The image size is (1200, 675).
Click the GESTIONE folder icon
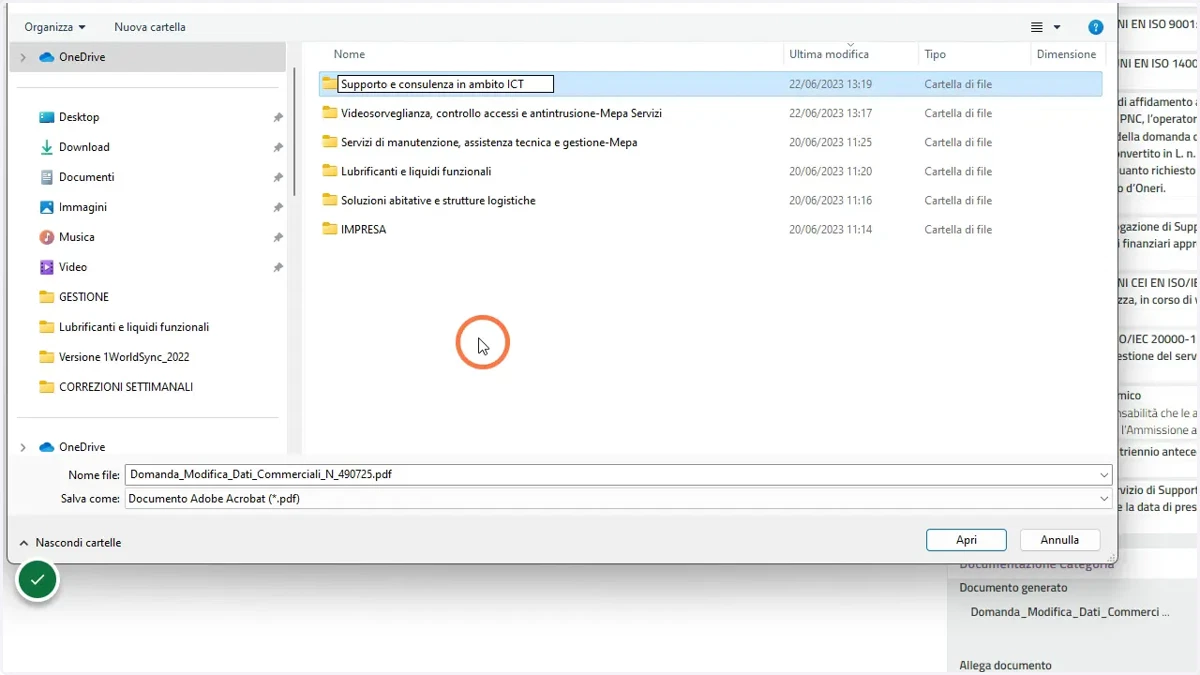tap(46, 297)
